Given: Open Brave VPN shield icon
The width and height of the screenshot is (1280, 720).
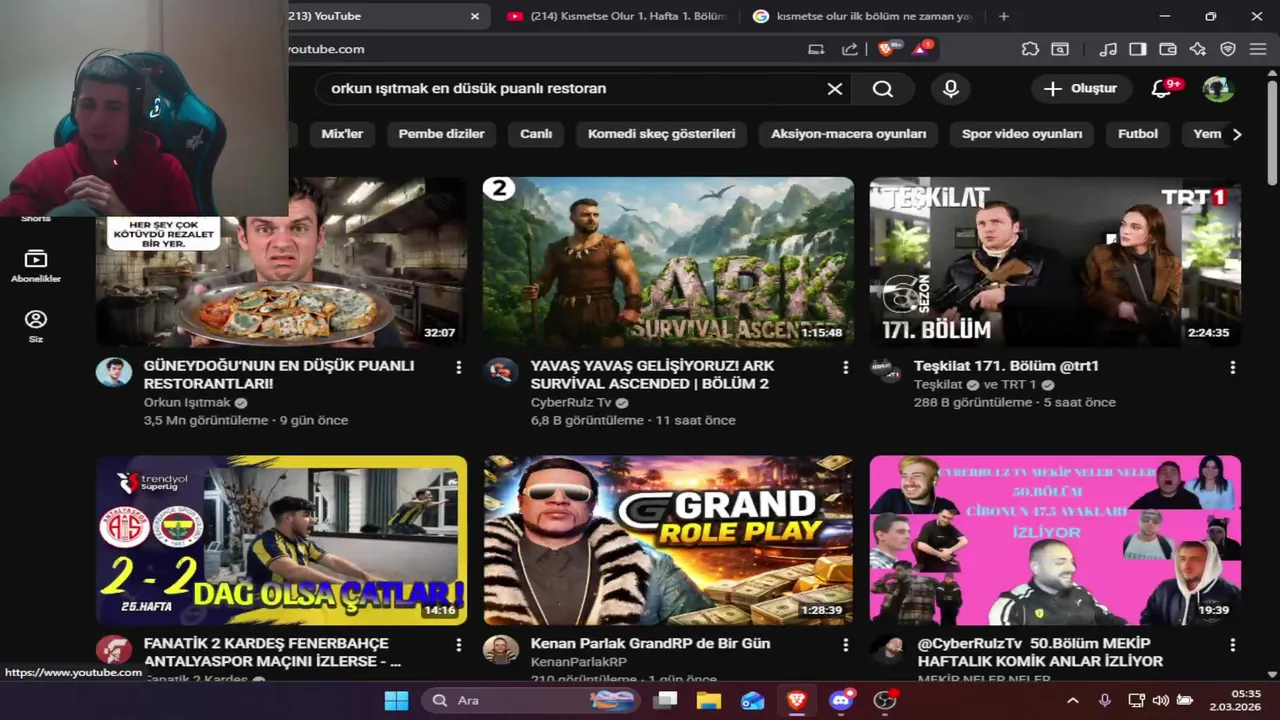Looking at the screenshot, I should [1228, 49].
